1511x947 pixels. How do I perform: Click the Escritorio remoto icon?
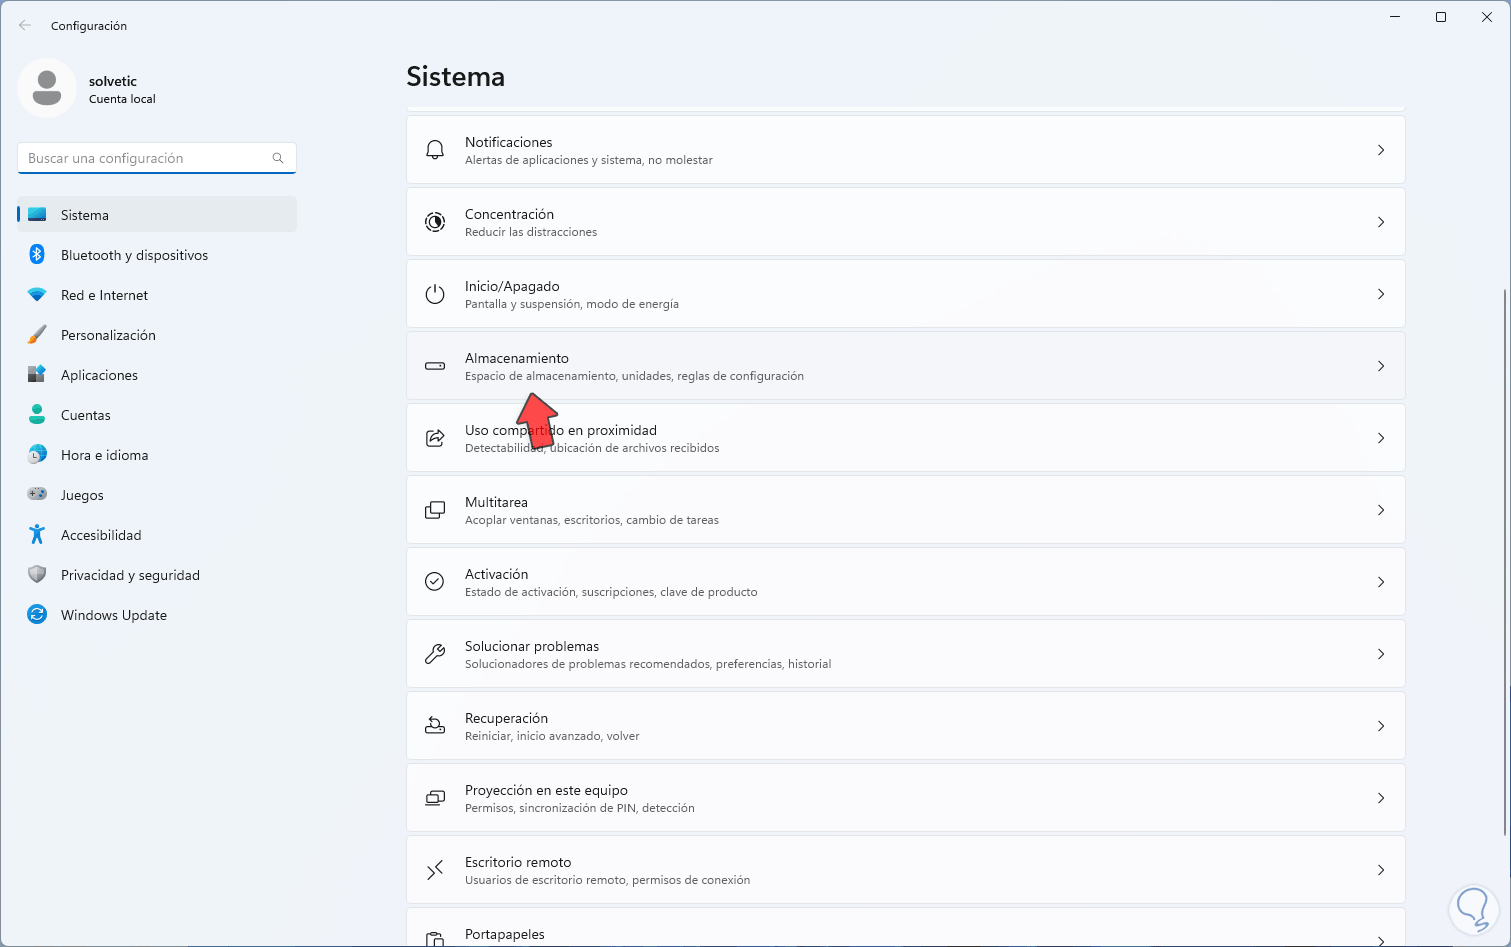point(435,870)
